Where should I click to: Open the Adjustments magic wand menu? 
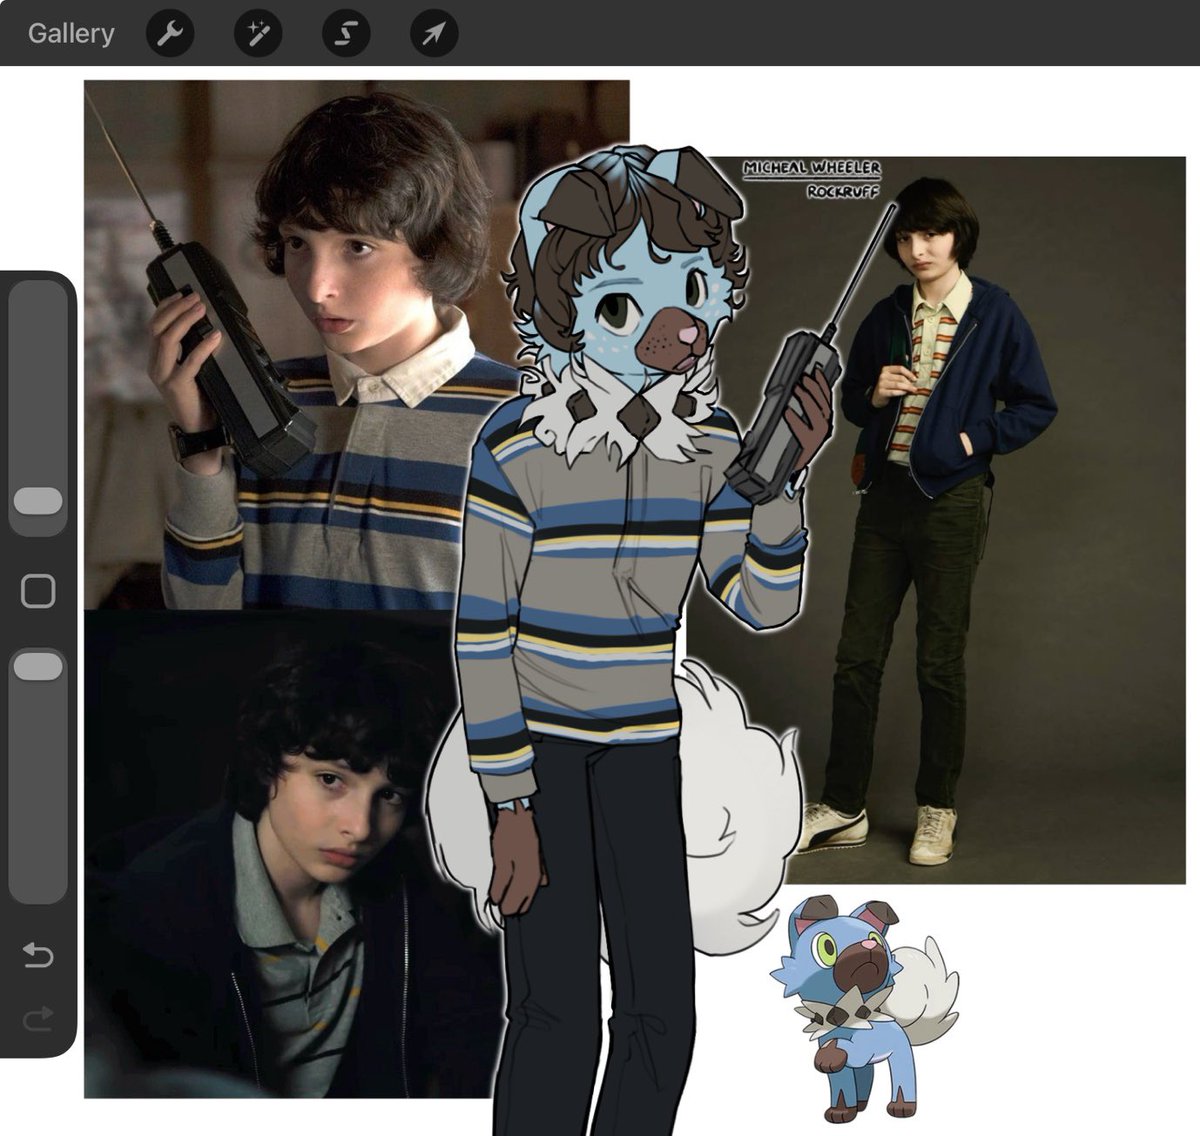[x=258, y=35]
